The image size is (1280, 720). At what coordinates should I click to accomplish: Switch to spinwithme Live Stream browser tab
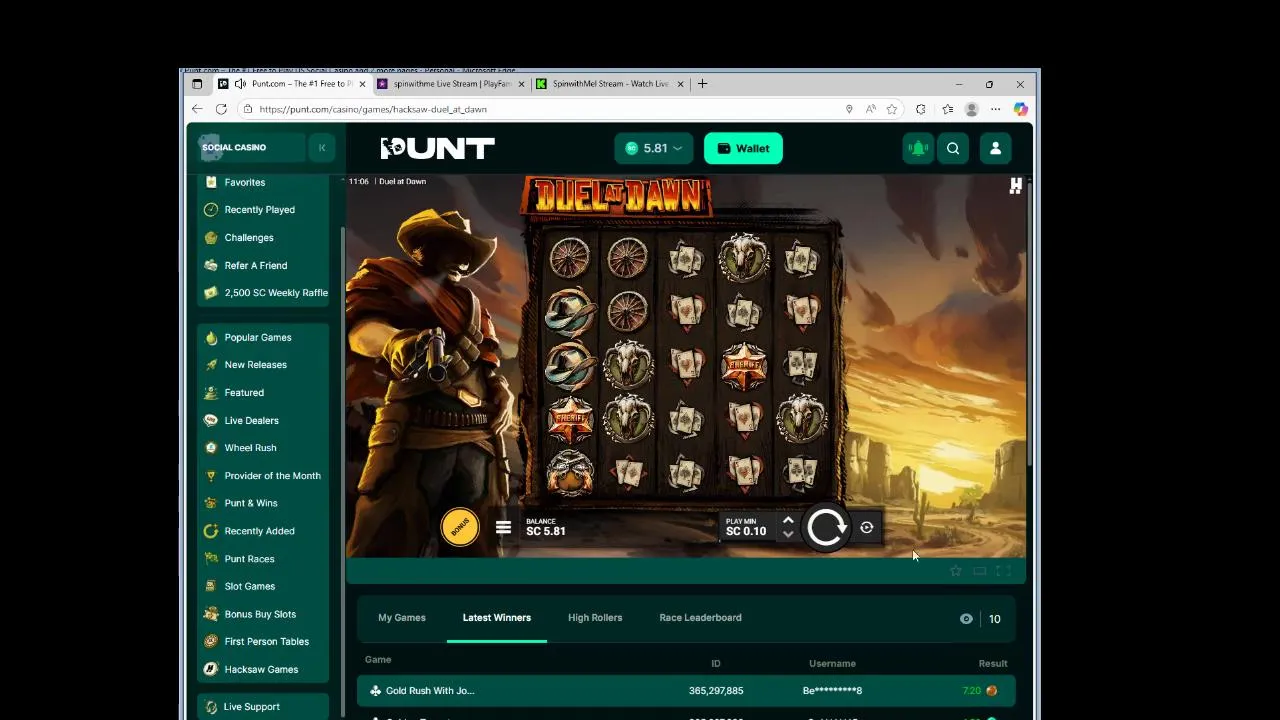point(452,84)
